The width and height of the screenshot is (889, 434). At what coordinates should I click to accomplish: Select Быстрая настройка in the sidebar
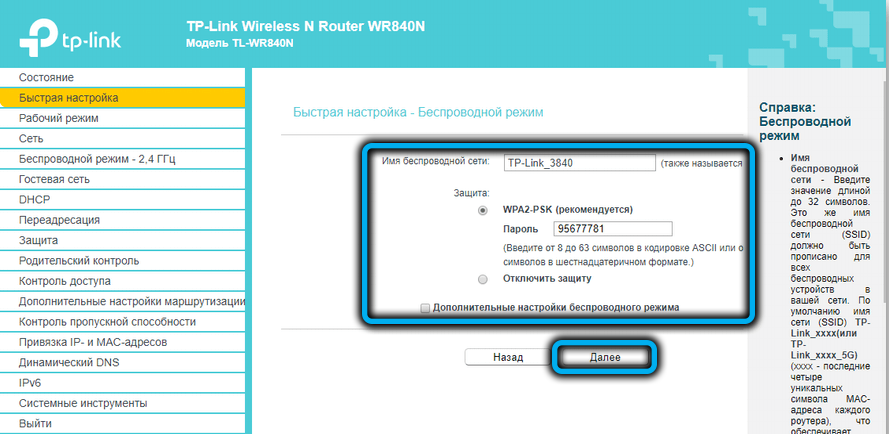click(x=68, y=98)
